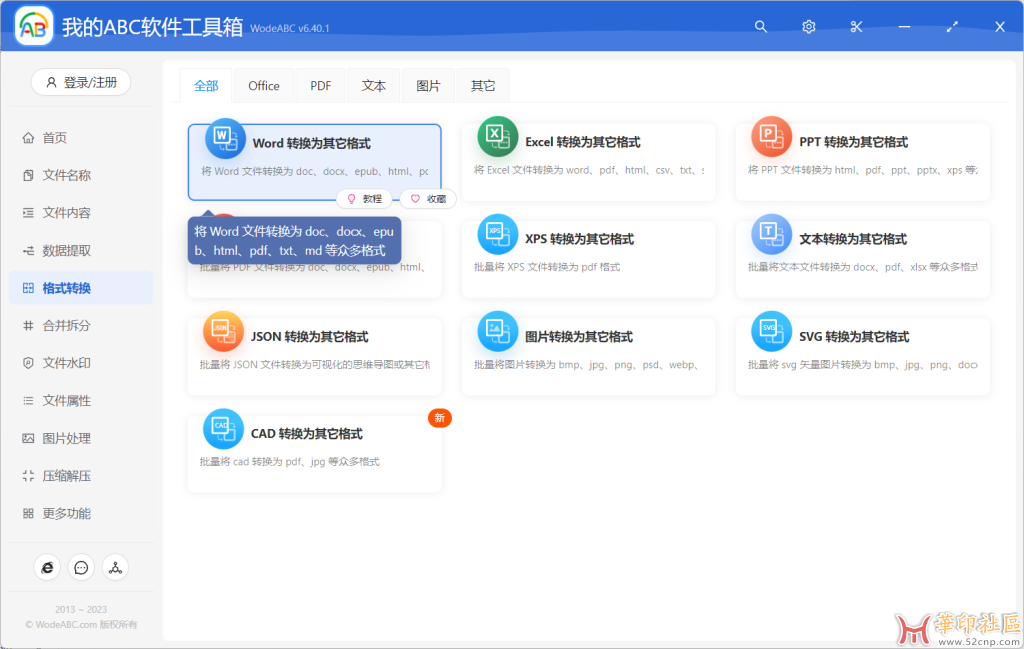Select the JSON conversion tool icon
The height and width of the screenshot is (649, 1024).
click(x=223, y=332)
